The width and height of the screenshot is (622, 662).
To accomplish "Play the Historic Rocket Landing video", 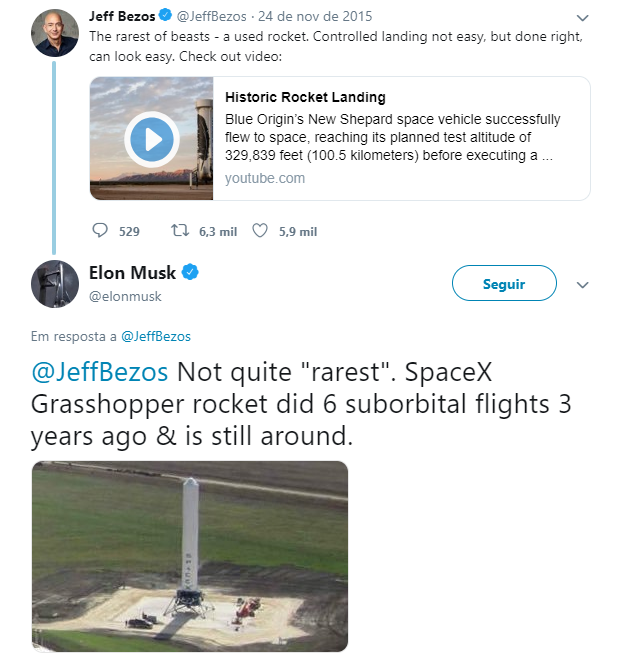I will pos(151,139).
